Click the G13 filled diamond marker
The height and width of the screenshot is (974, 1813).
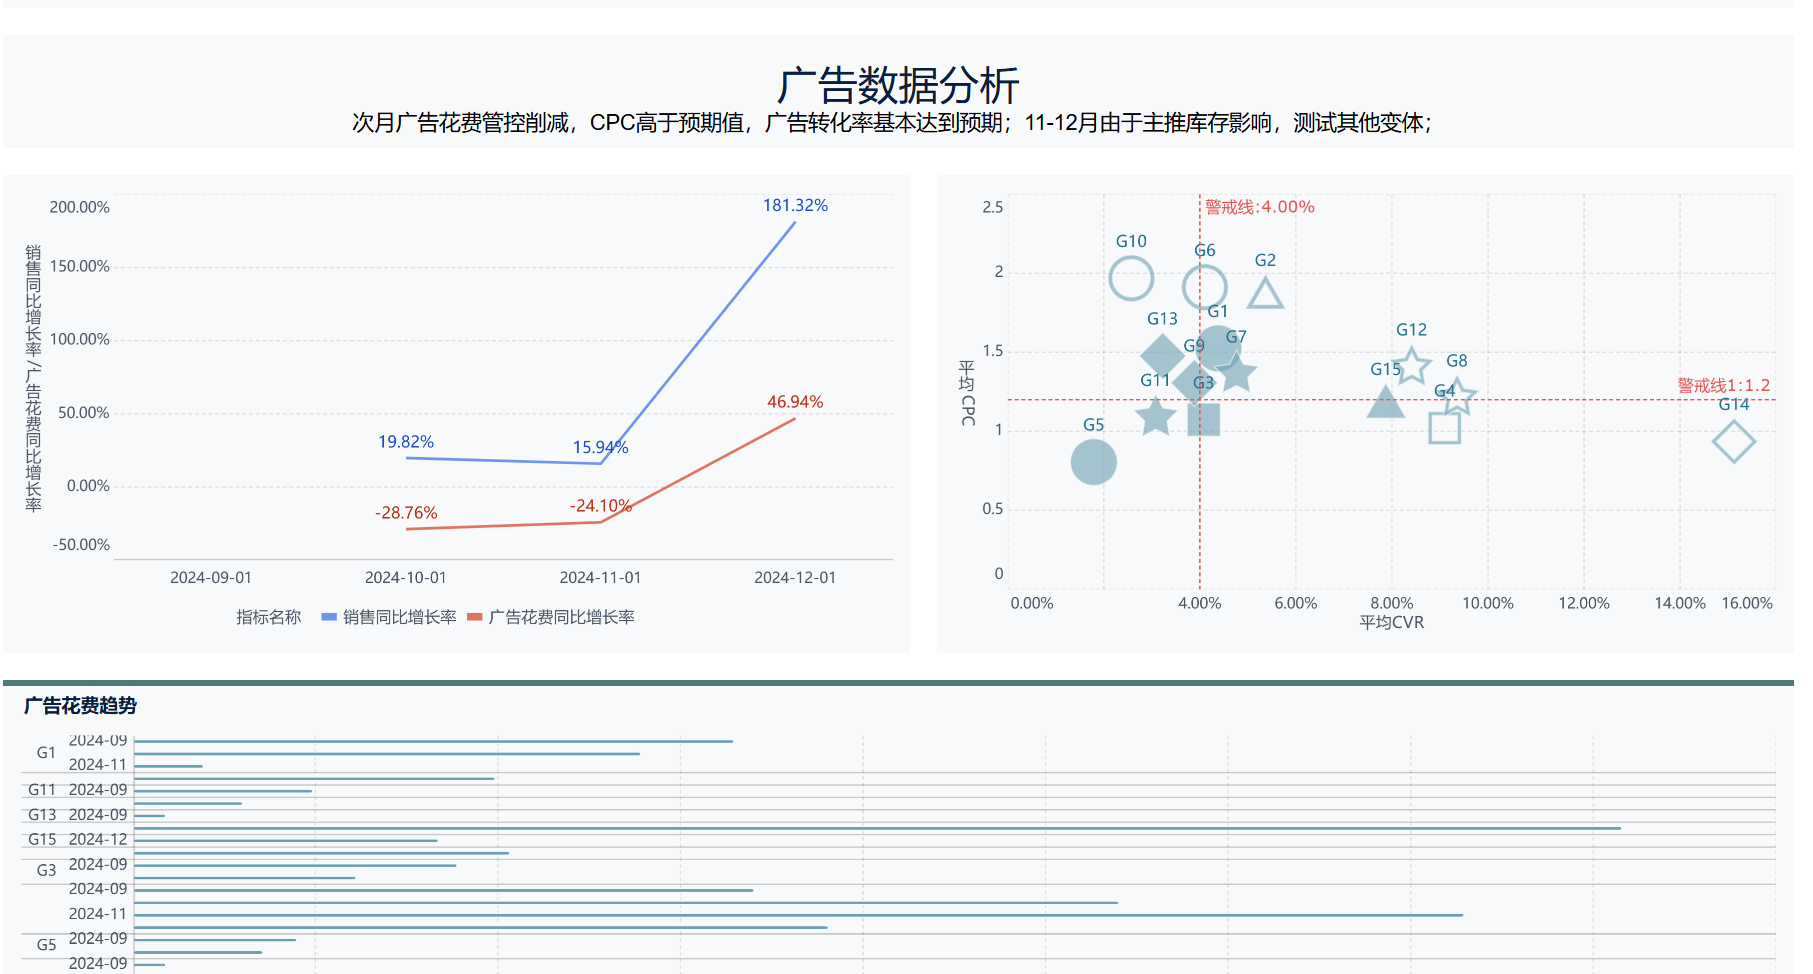(1162, 355)
